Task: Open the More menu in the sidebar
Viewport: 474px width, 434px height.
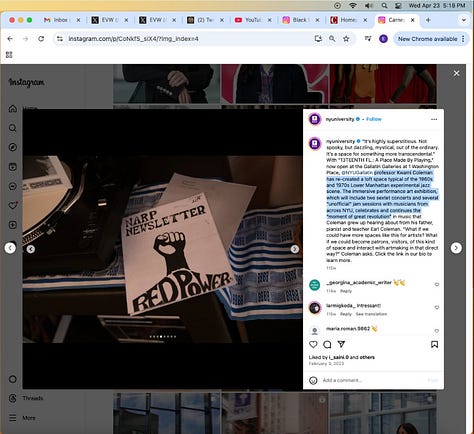Action: coord(22,418)
